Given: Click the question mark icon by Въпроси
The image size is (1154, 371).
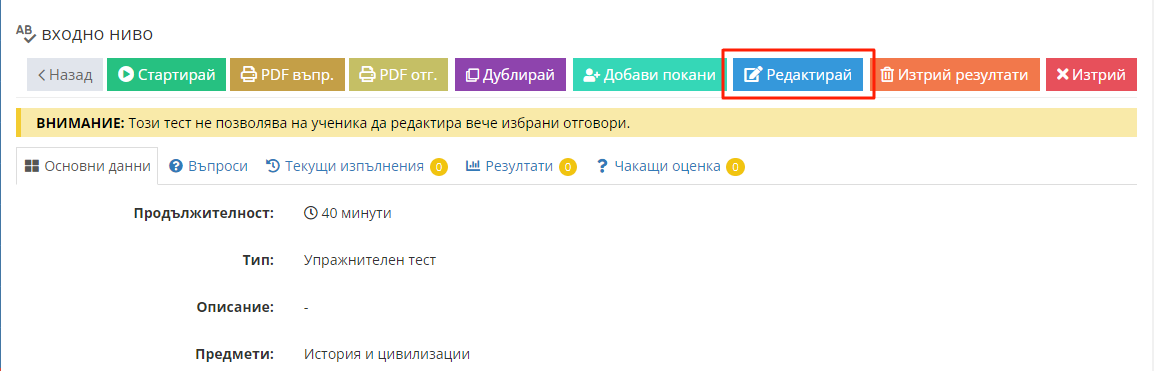Looking at the screenshot, I should pos(176,166).
